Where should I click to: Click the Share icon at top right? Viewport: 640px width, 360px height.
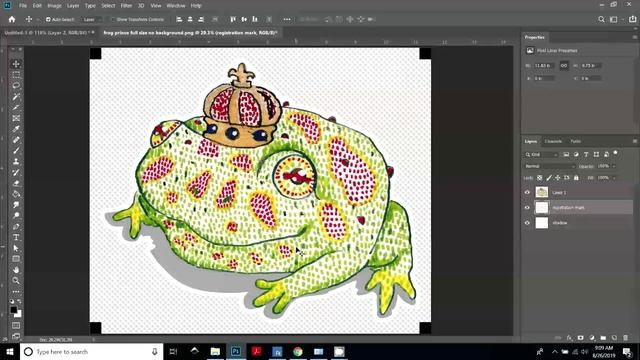[632, 19]
